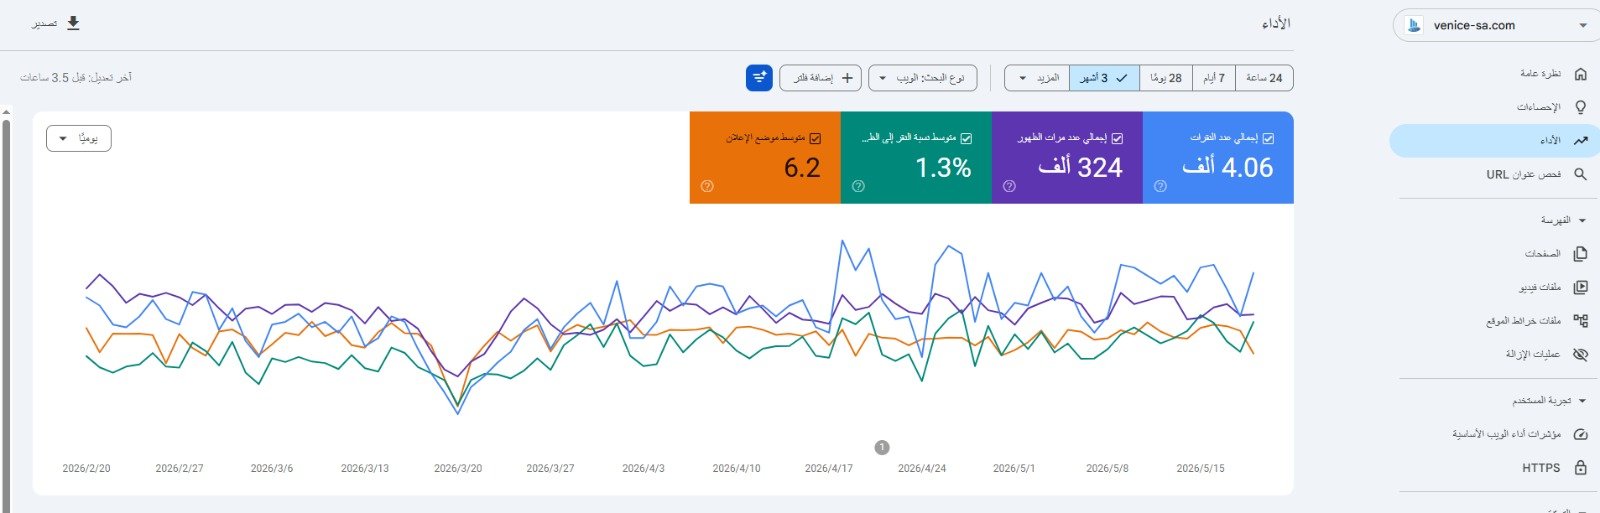Click the 2026/3/6 axis date label
The width and height of the screenshot is (1600, 513).
pyautogui.click(x=272, y=468)
